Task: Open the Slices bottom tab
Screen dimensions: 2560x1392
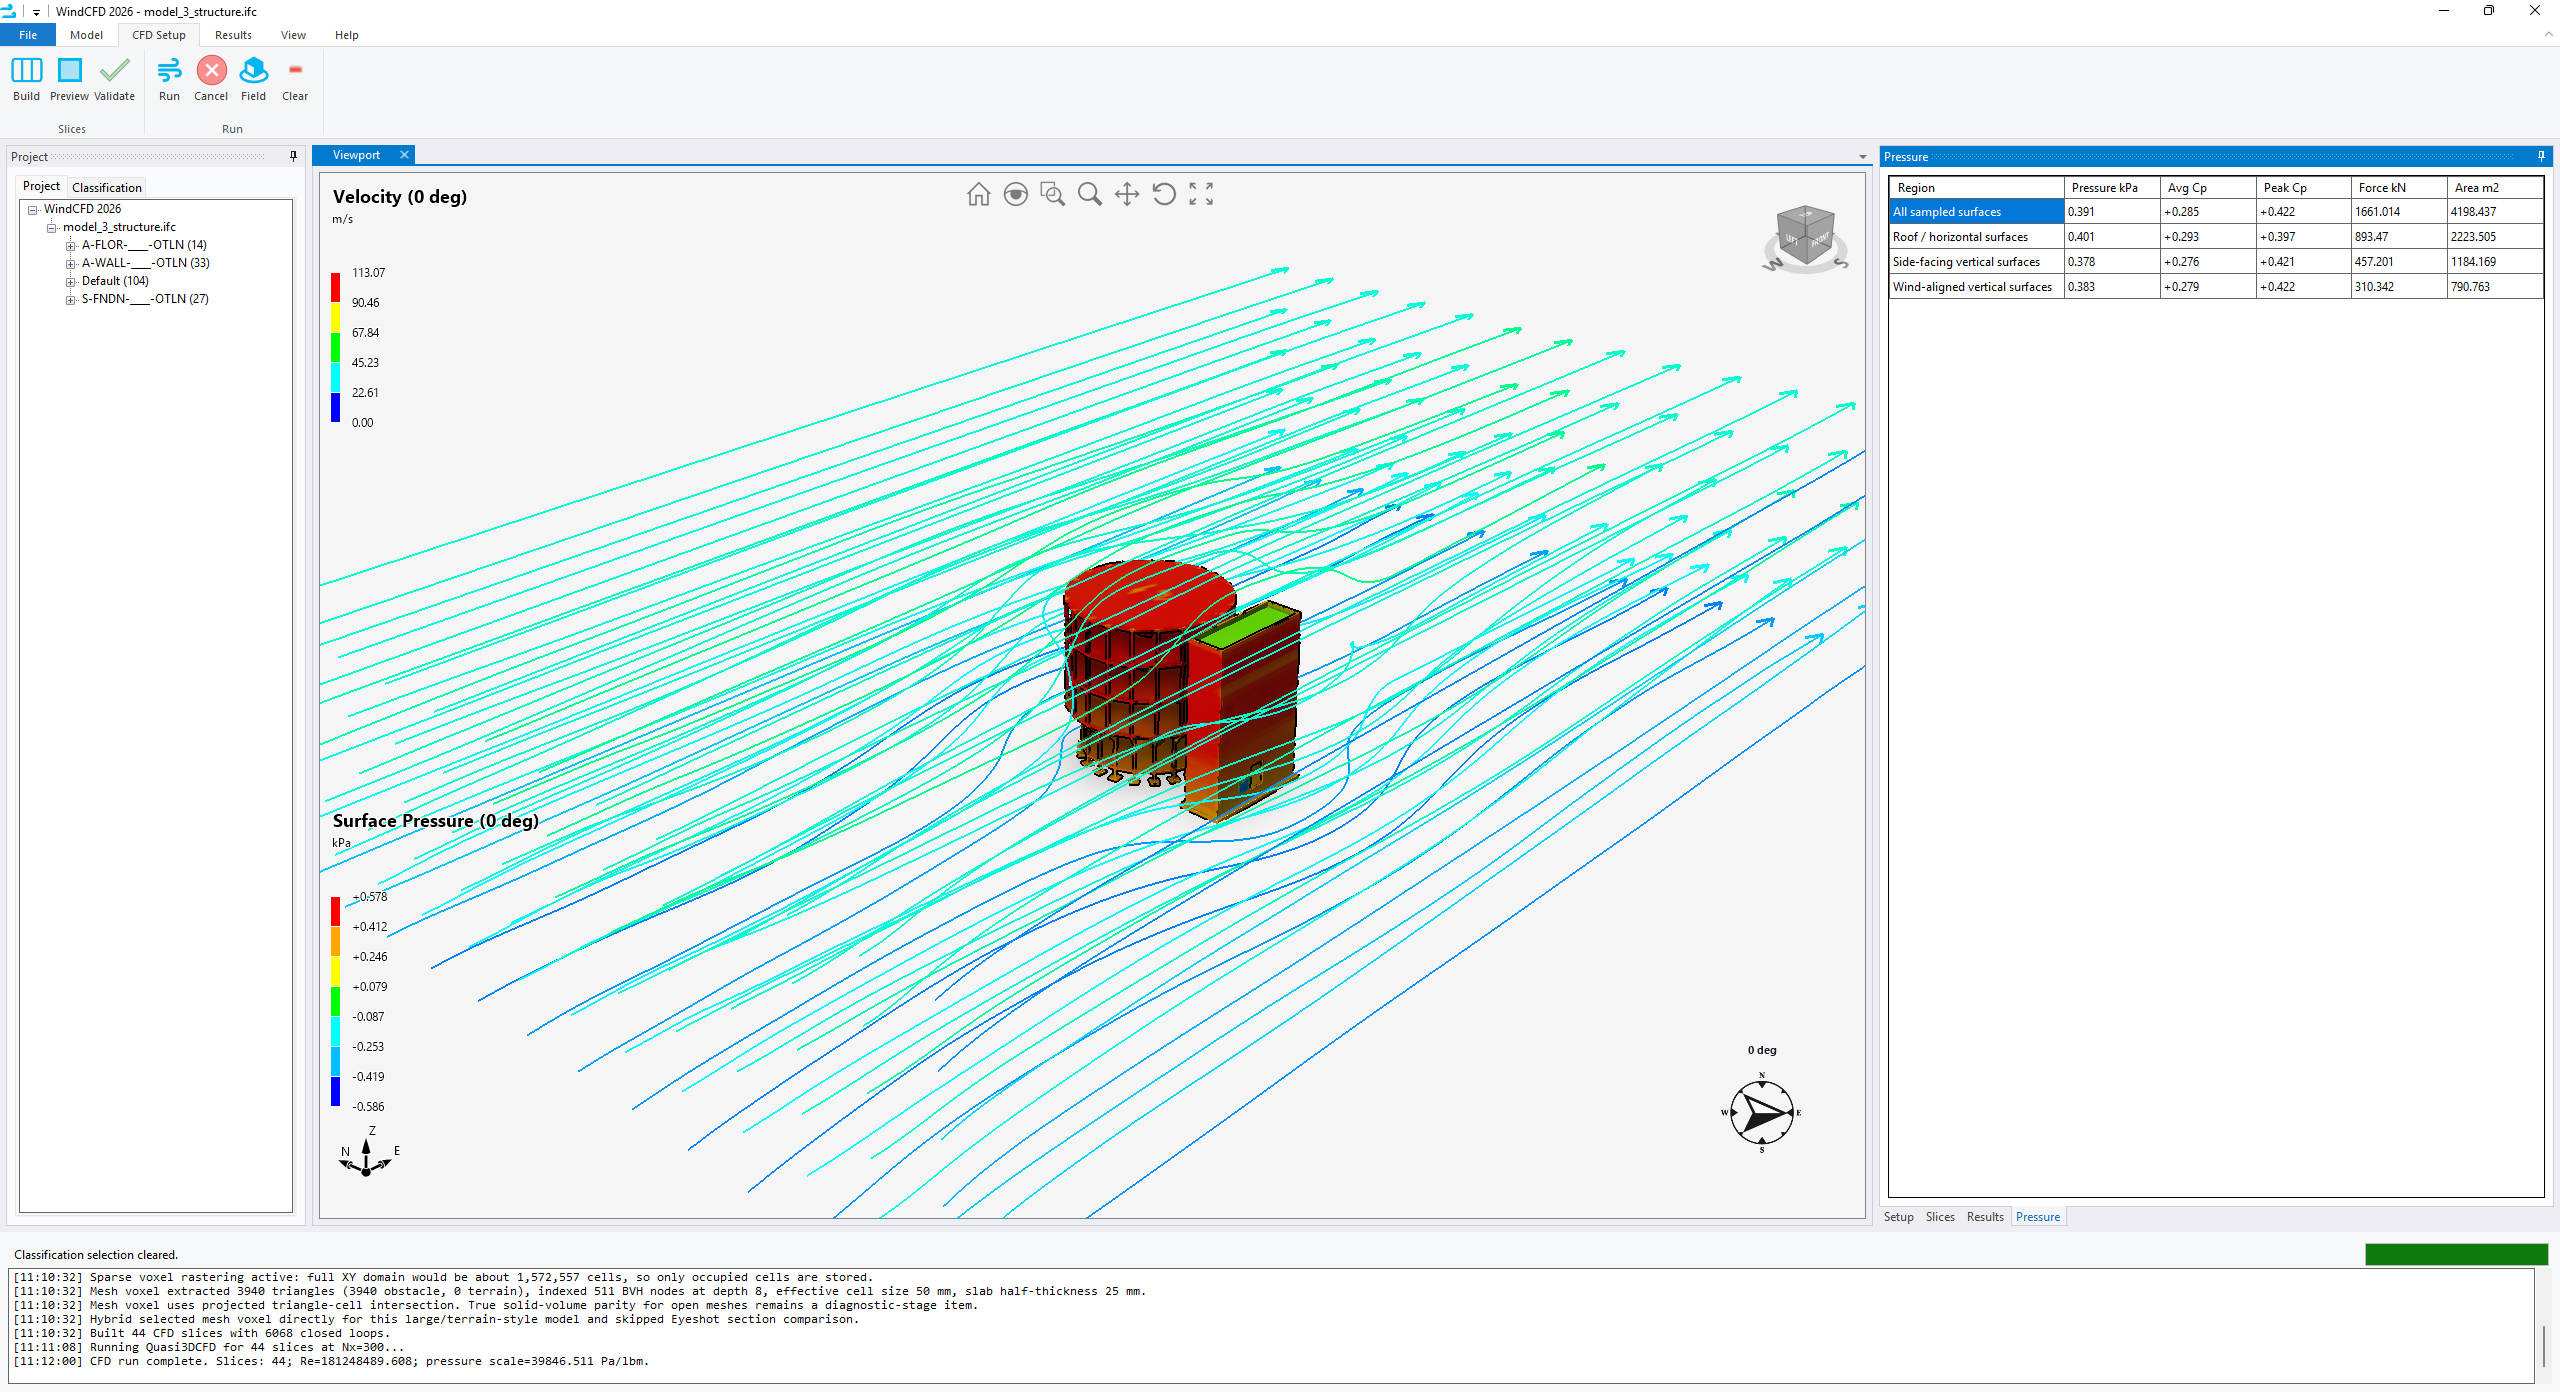Action: (x=1940, y=1217)
